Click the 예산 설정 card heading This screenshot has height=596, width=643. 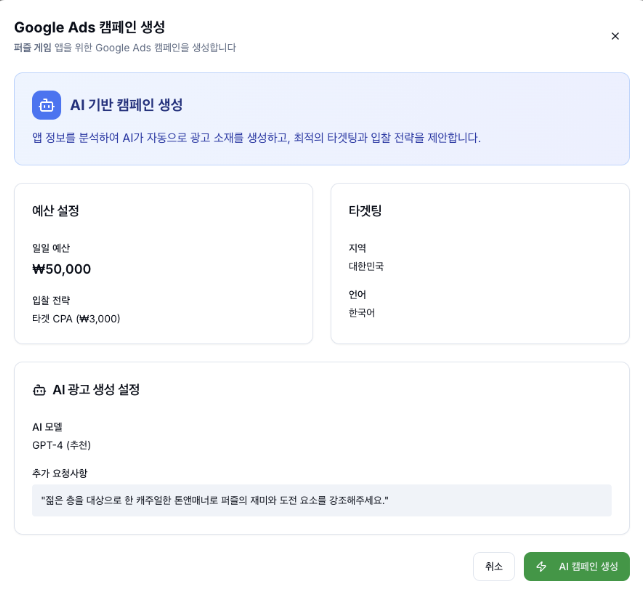click(x=55, y=211)
